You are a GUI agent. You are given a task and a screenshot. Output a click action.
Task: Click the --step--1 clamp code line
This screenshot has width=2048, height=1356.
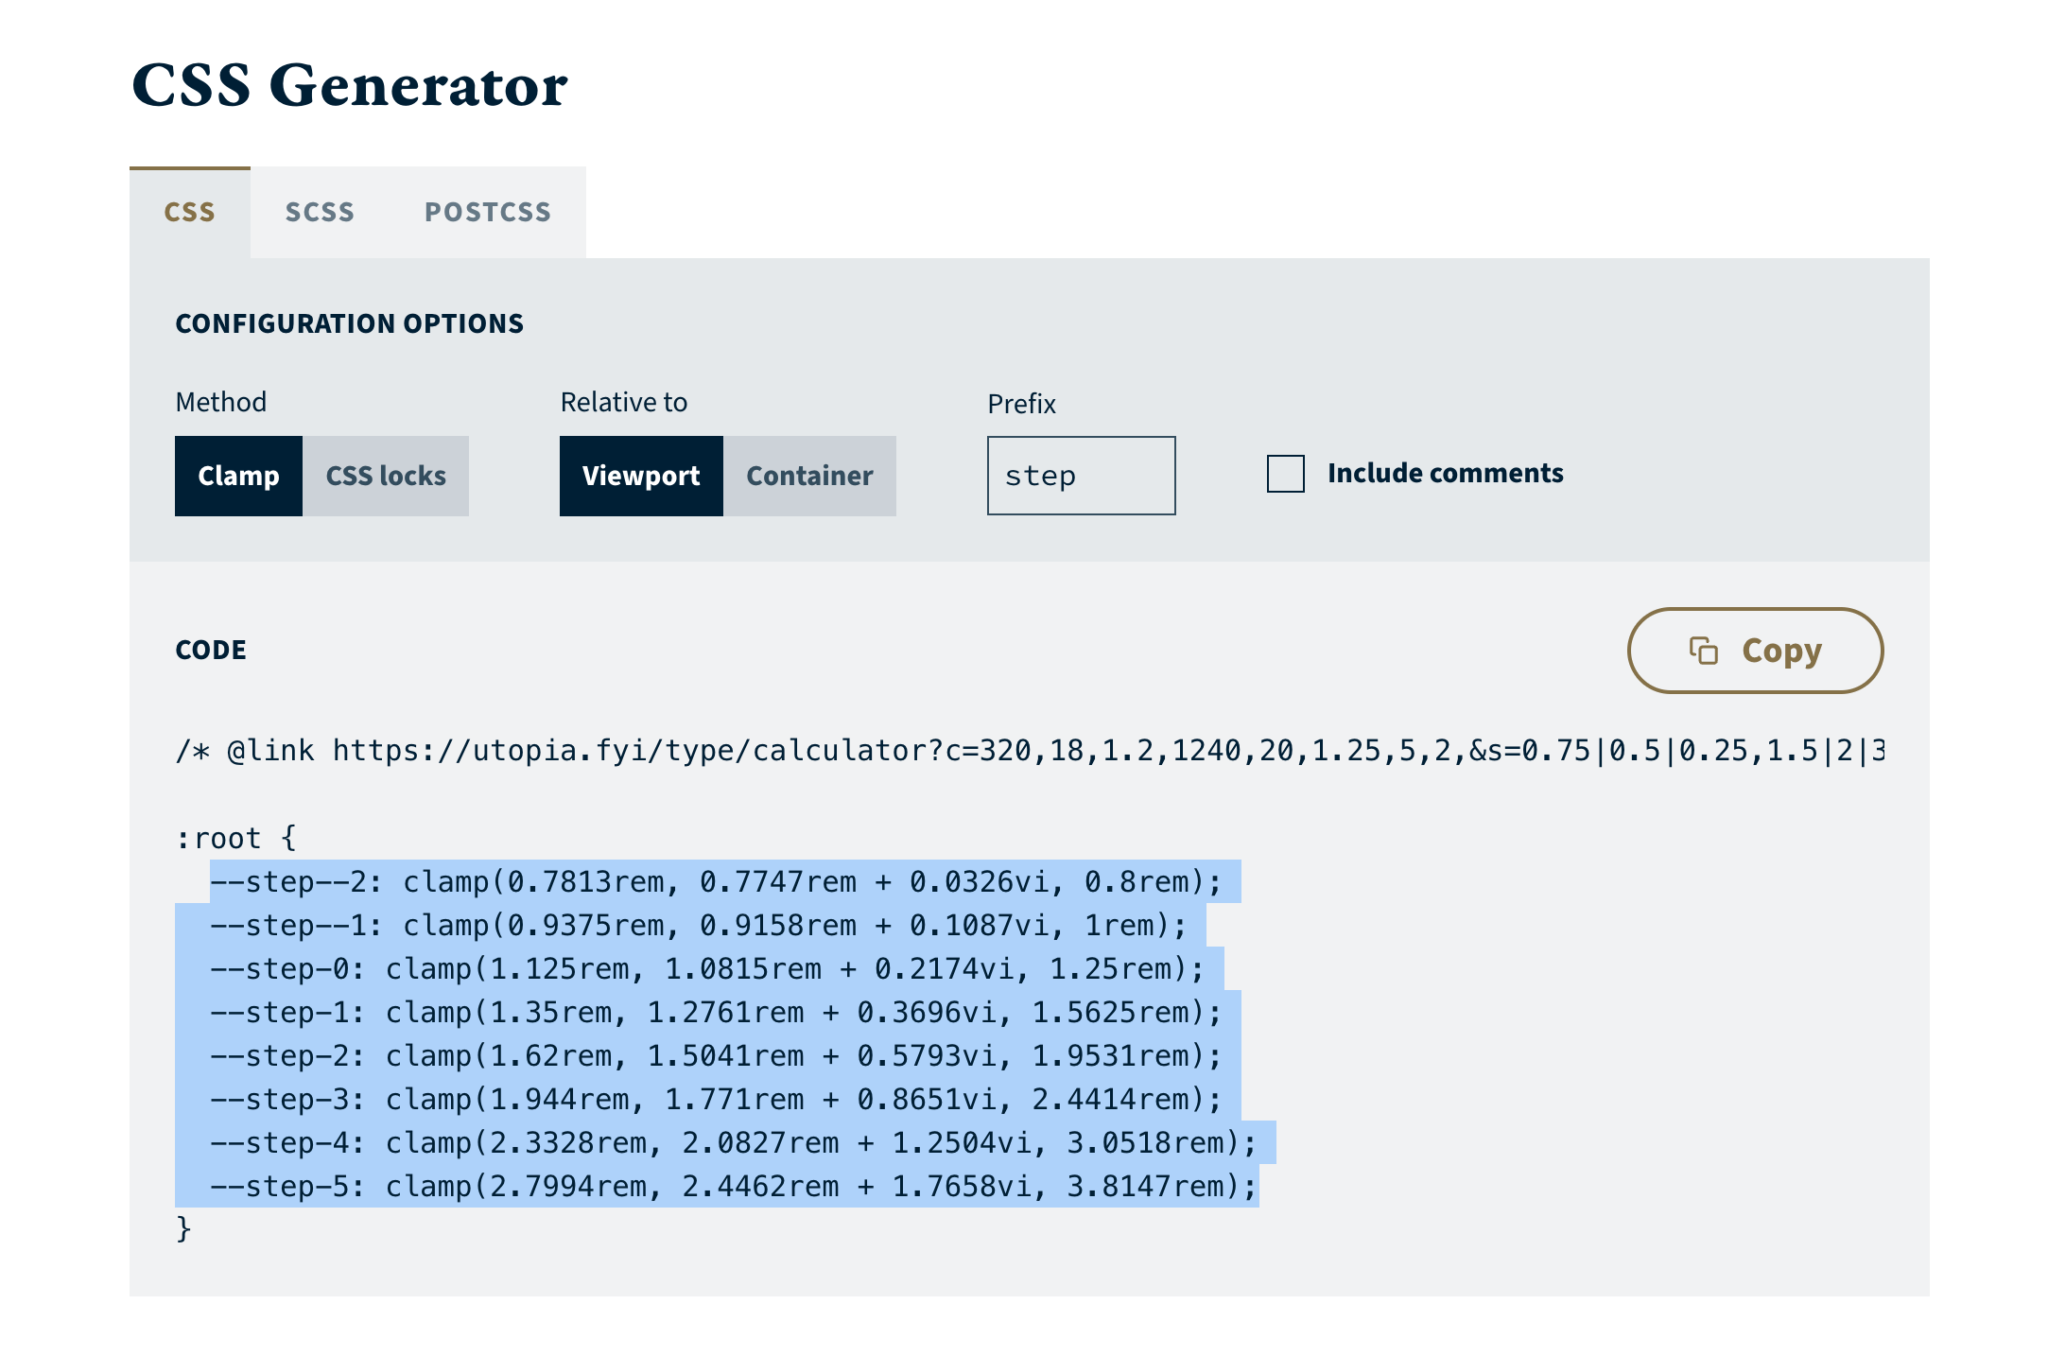click(697, 925)
